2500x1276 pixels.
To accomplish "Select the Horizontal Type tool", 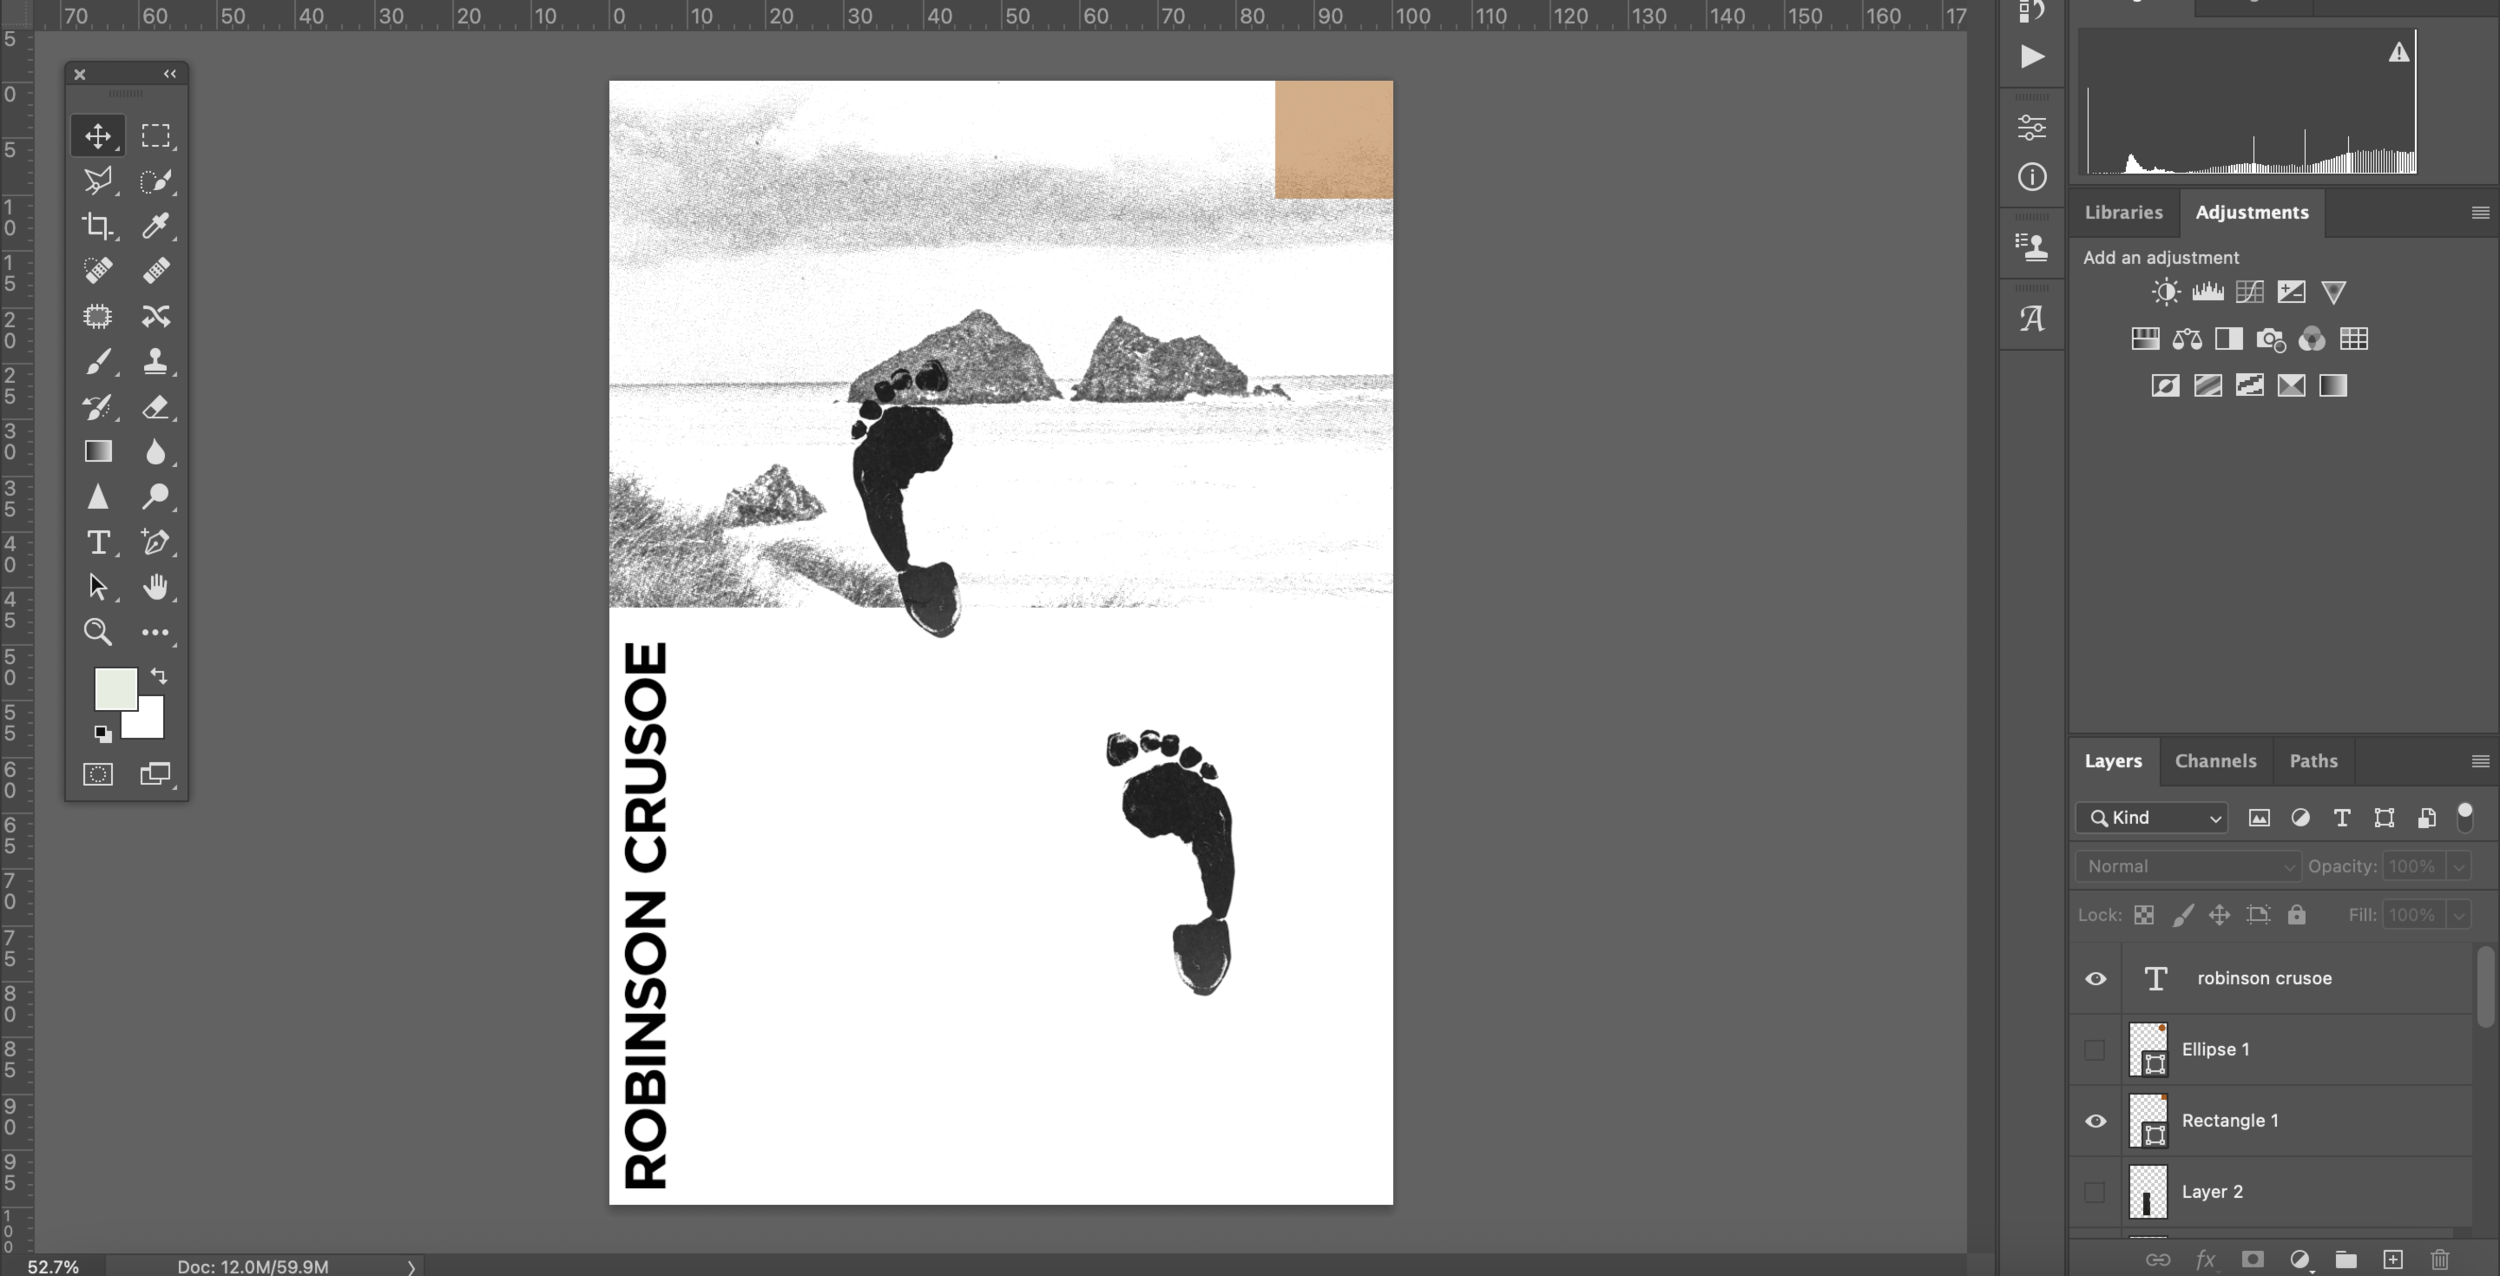I will pos(98,542).
